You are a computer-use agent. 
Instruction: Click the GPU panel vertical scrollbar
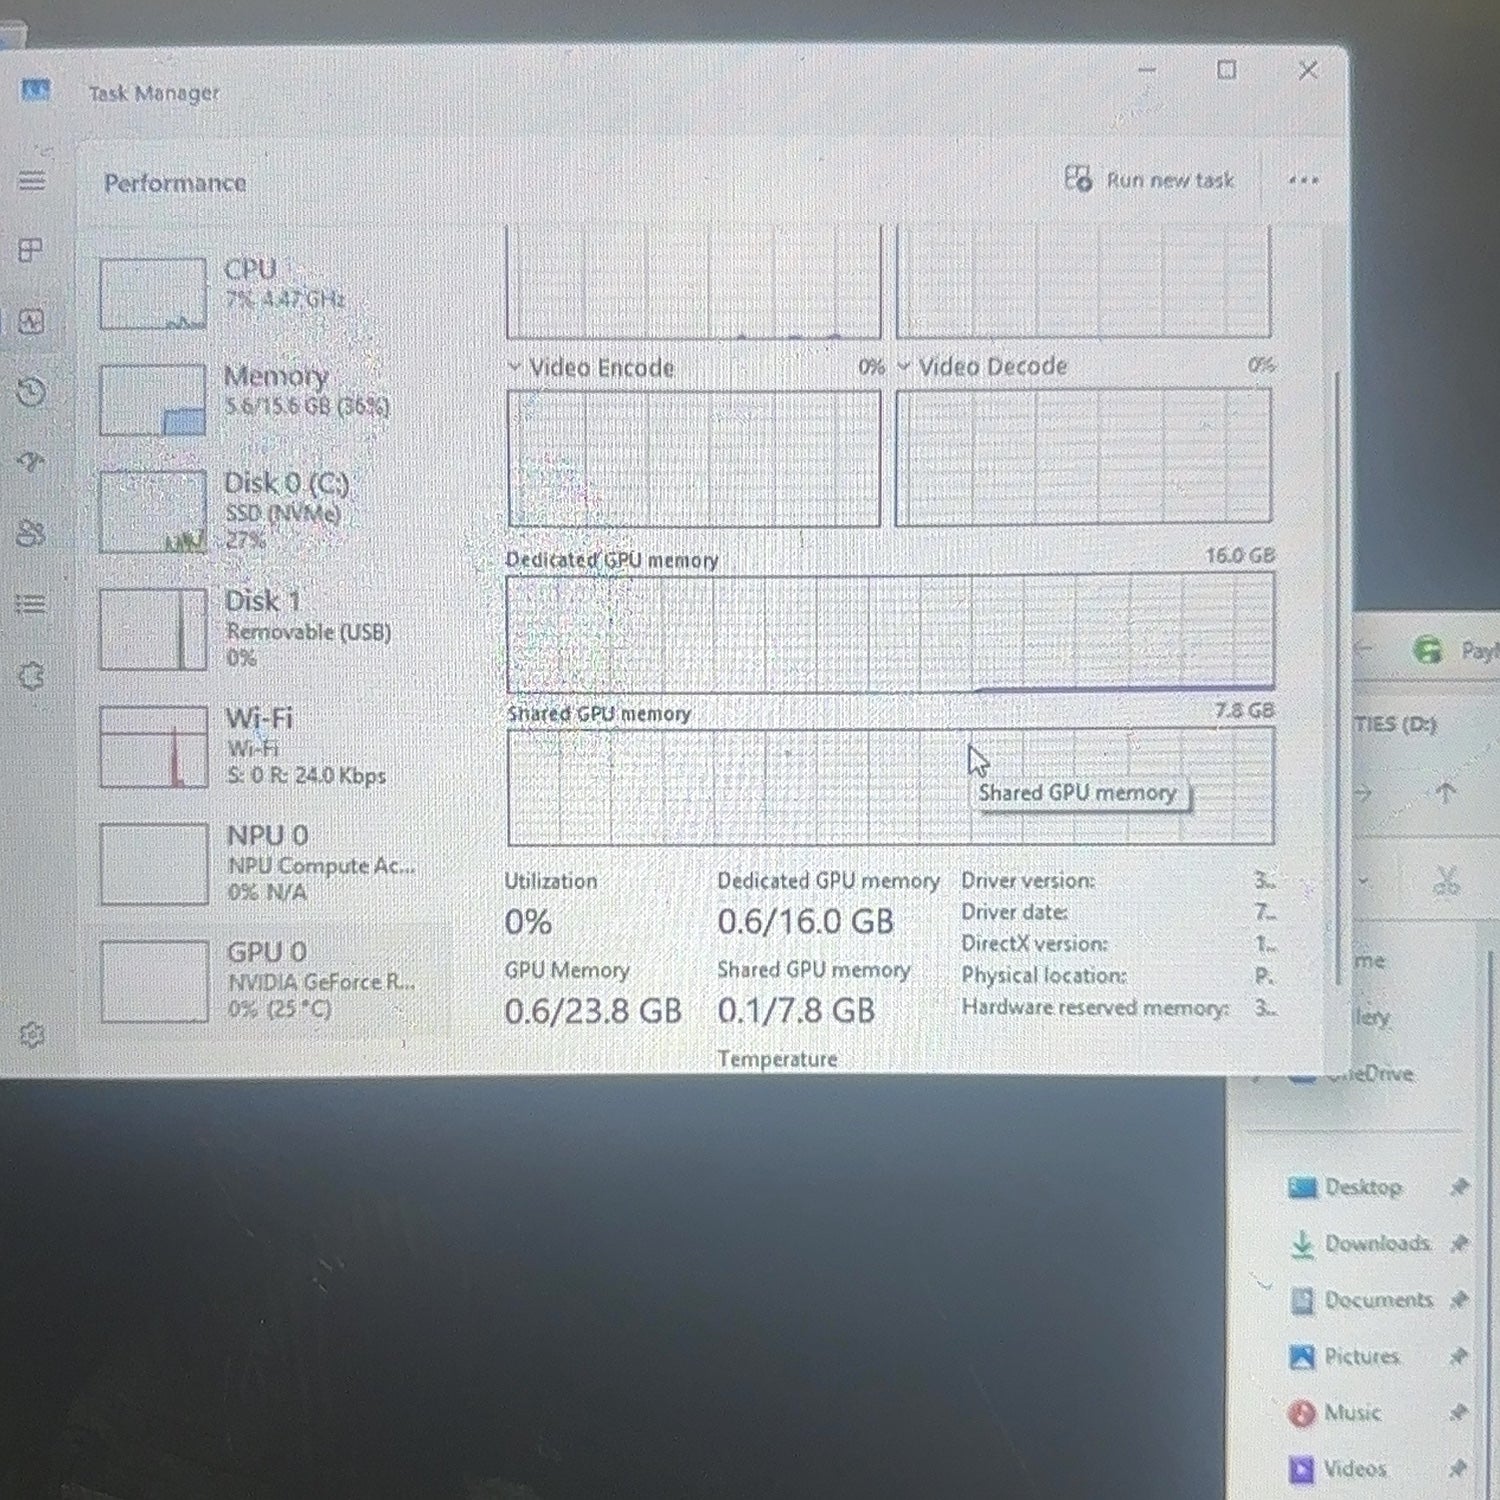[1337, 678]
